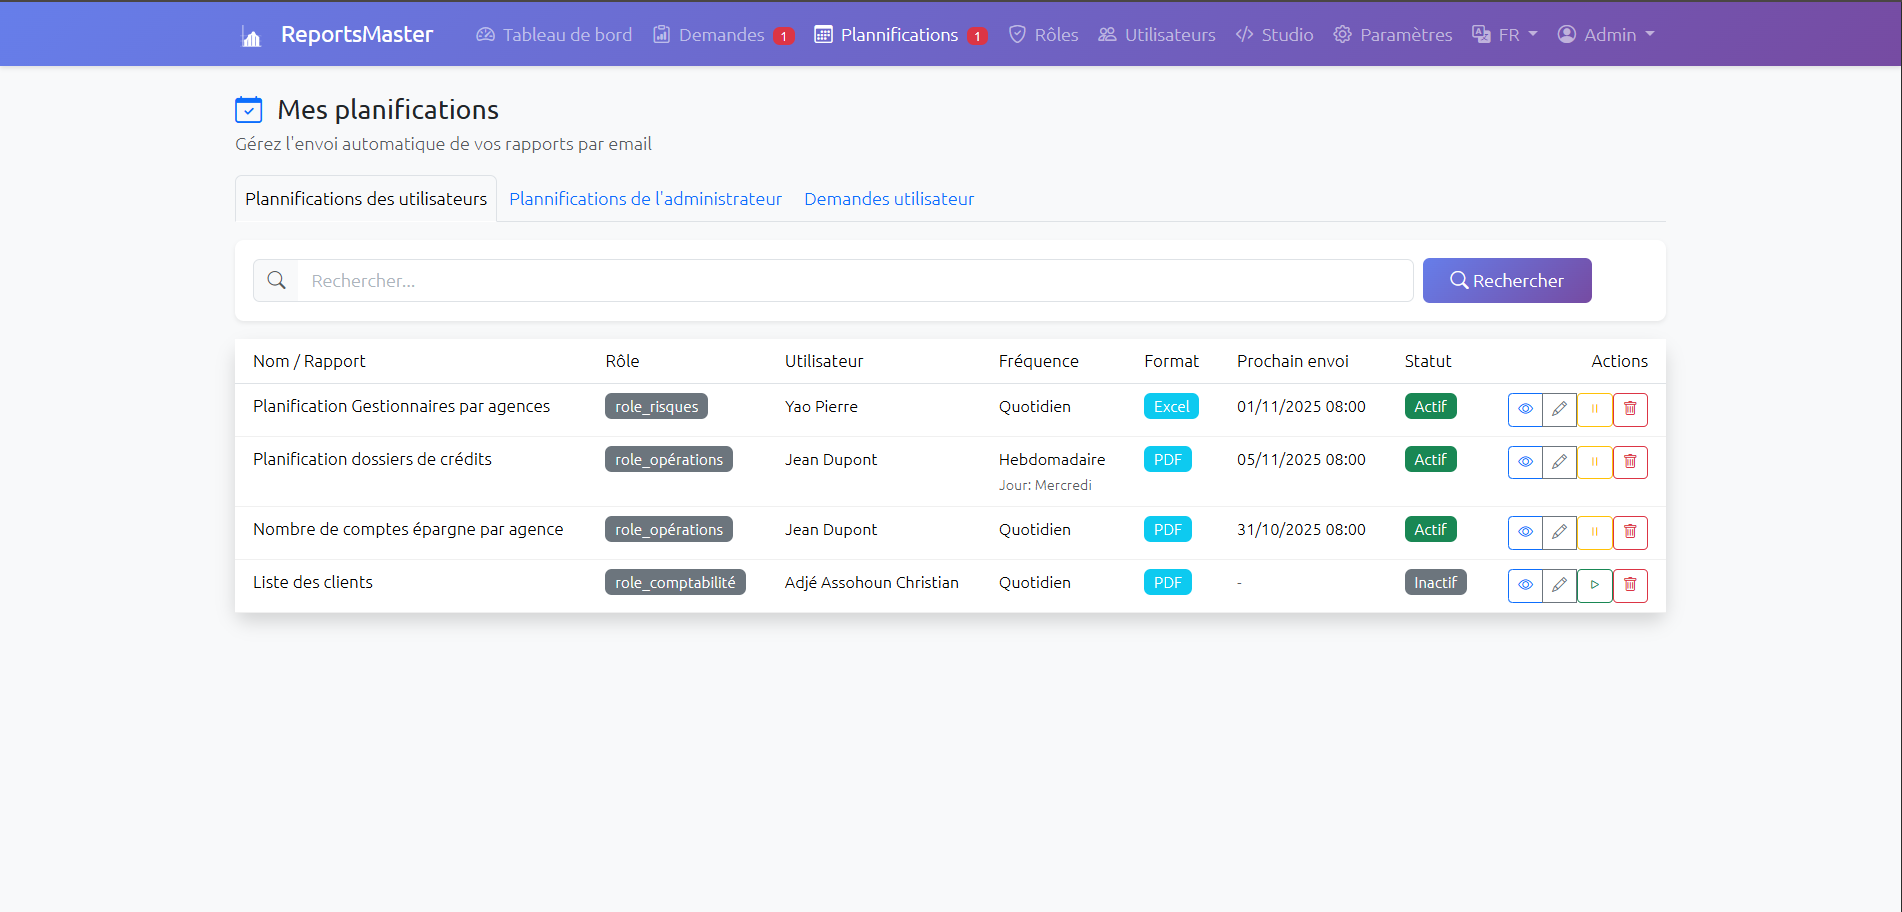Image resolution: width=1902 pixels, height=912 pixels.
Task: Open the Demandes navigation menu
Action: (720, 35)
